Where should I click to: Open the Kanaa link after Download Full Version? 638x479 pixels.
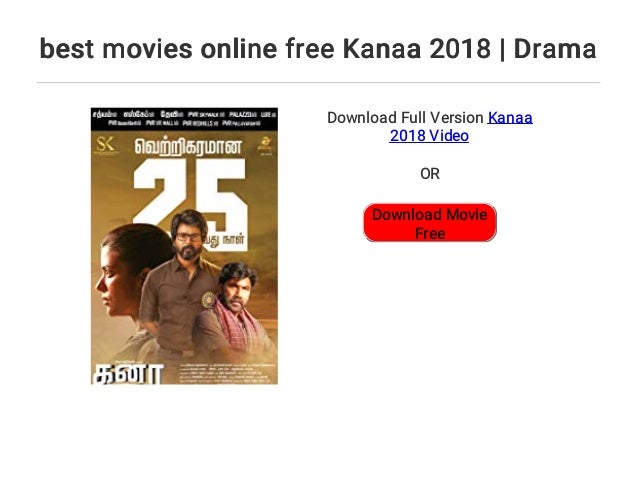point(510,118)
